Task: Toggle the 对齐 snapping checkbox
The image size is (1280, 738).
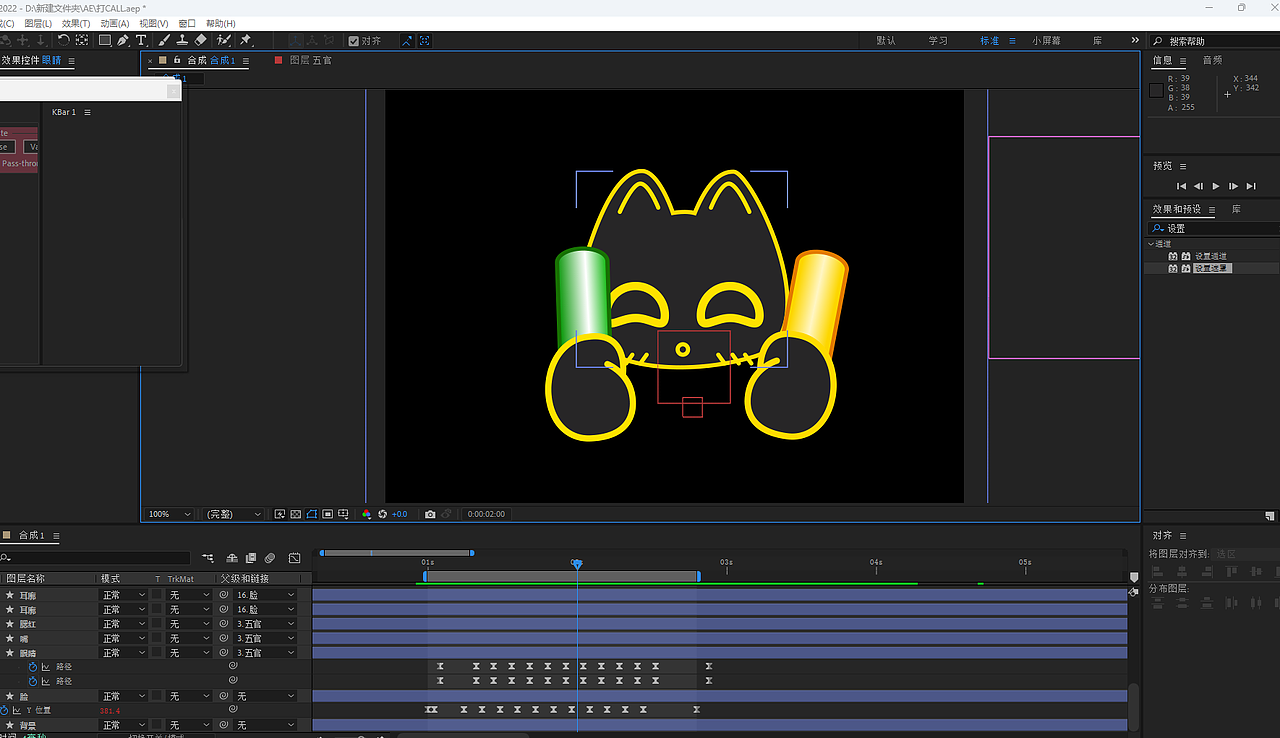Action: coord(354,41)
